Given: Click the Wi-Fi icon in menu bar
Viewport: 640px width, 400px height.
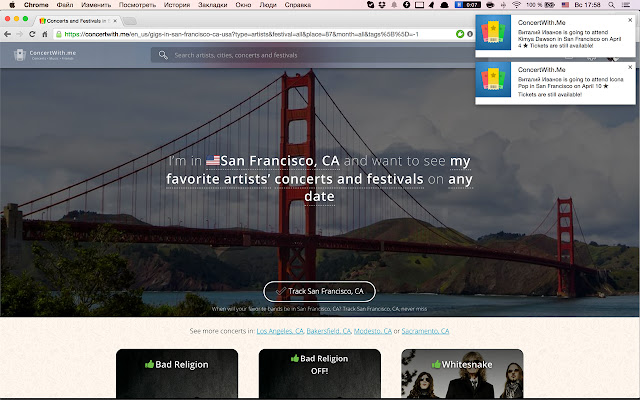Looking at the screenshot, I should click(x=516, y=5).
